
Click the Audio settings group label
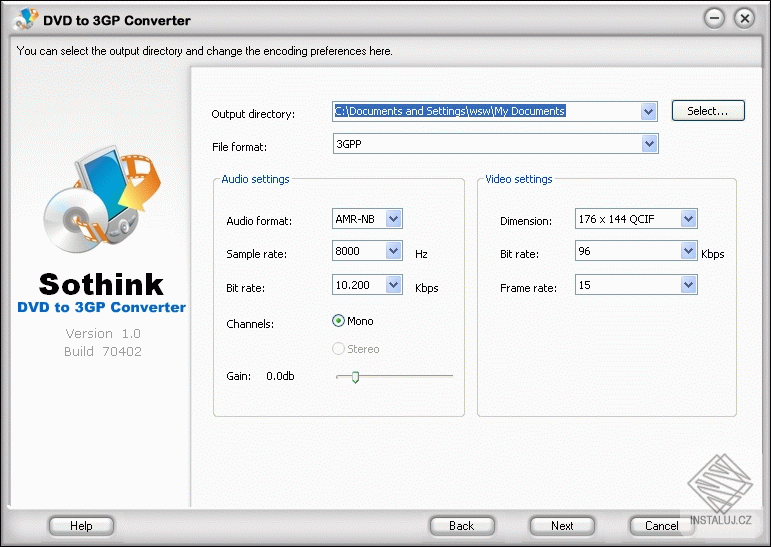[255, 179]
